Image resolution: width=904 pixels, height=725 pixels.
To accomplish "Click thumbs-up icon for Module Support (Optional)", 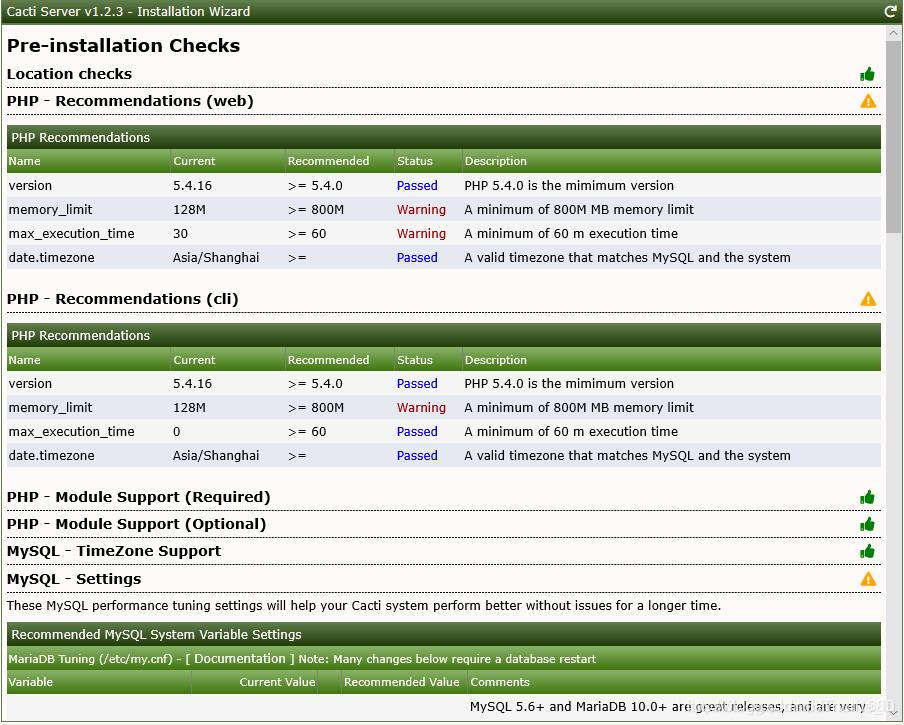I will point(867,524).
